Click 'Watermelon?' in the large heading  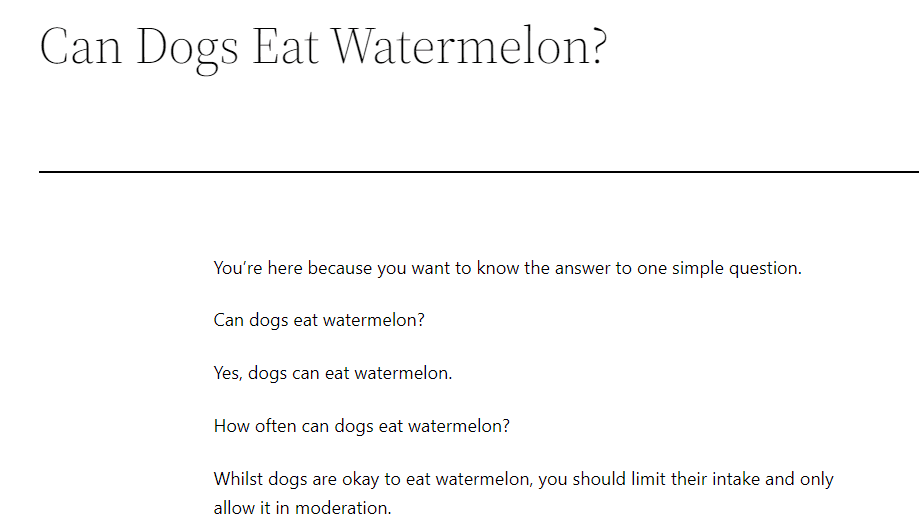(469, 46)
